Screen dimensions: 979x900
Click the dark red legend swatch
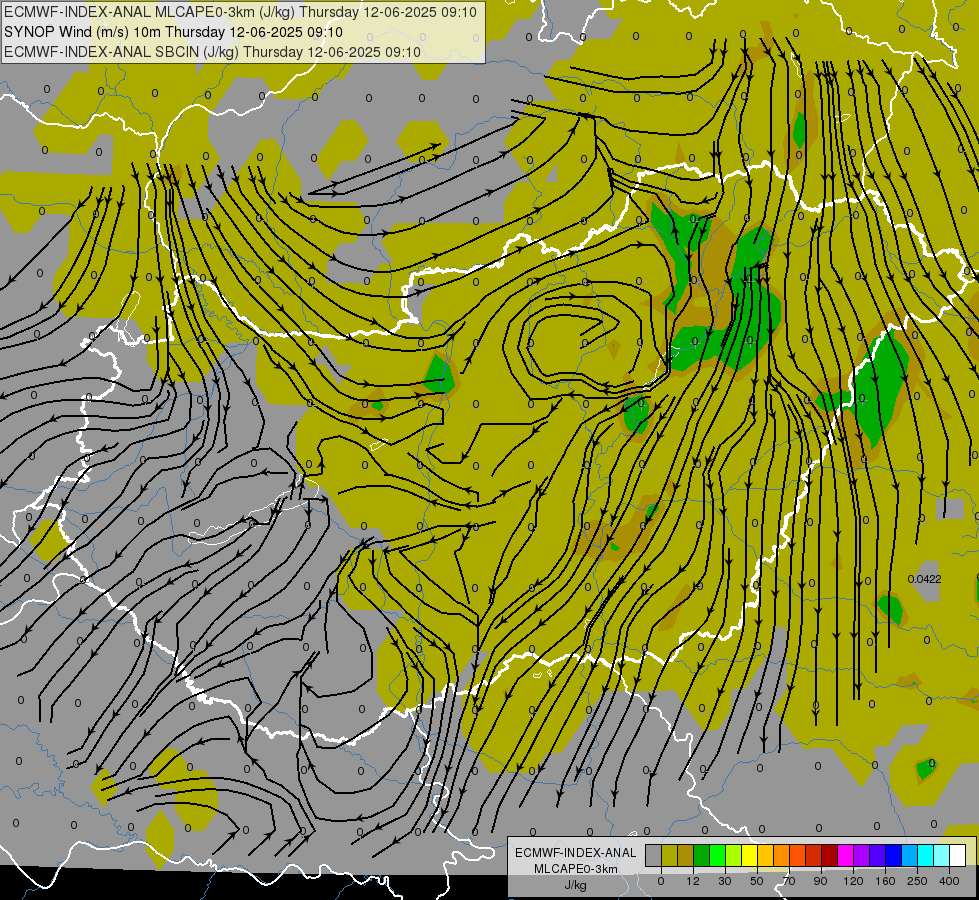coord(830,855)
